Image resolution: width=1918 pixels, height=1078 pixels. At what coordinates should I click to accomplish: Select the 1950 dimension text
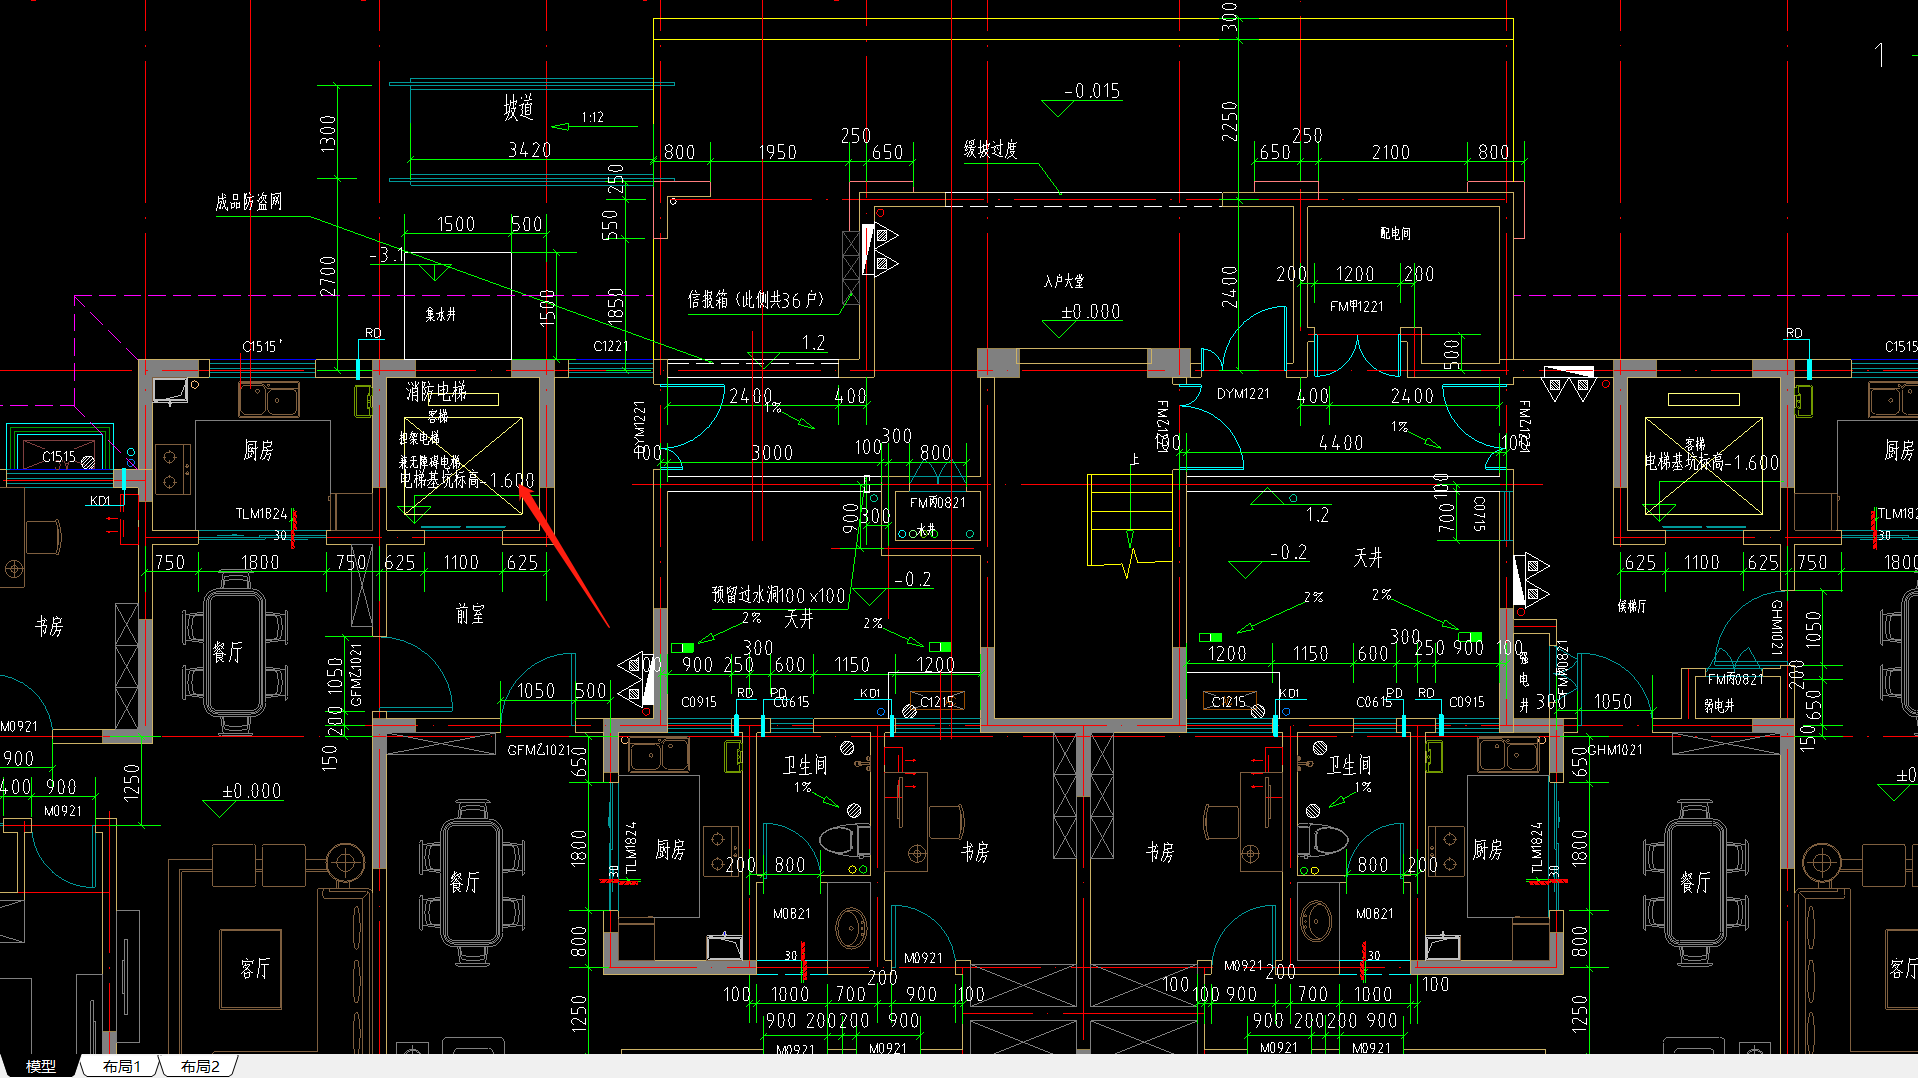[x=778, y=152]
